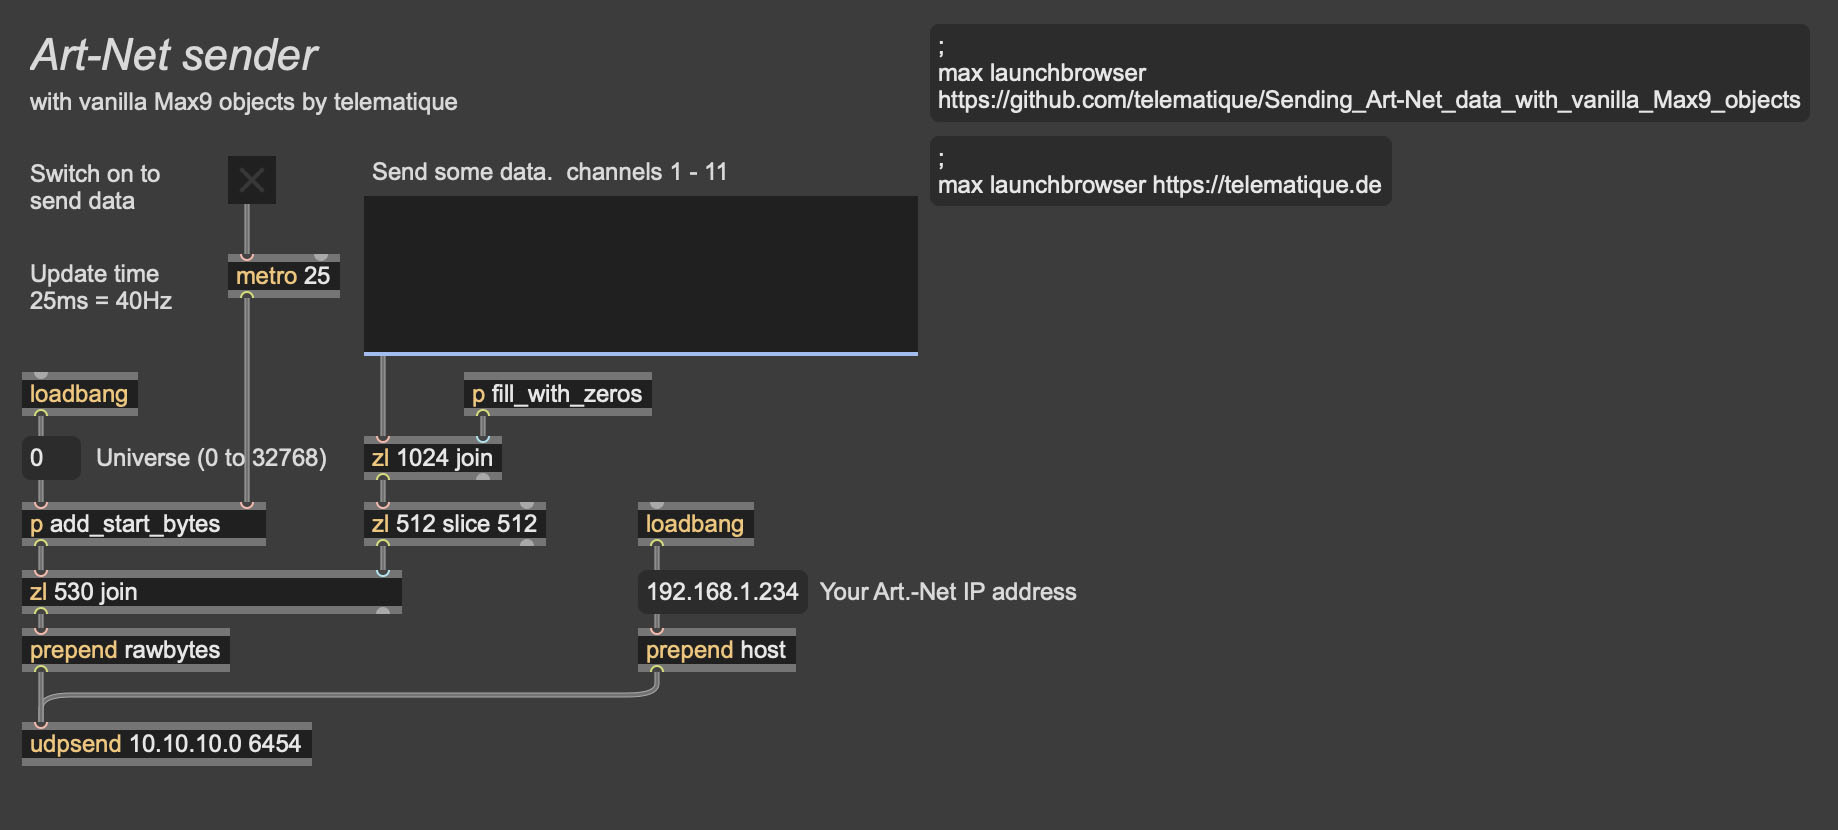Image resolution: width=1838 pixels, height=830 pixels.
Task: Click the Update time 25ms comment
Action: 100,288
